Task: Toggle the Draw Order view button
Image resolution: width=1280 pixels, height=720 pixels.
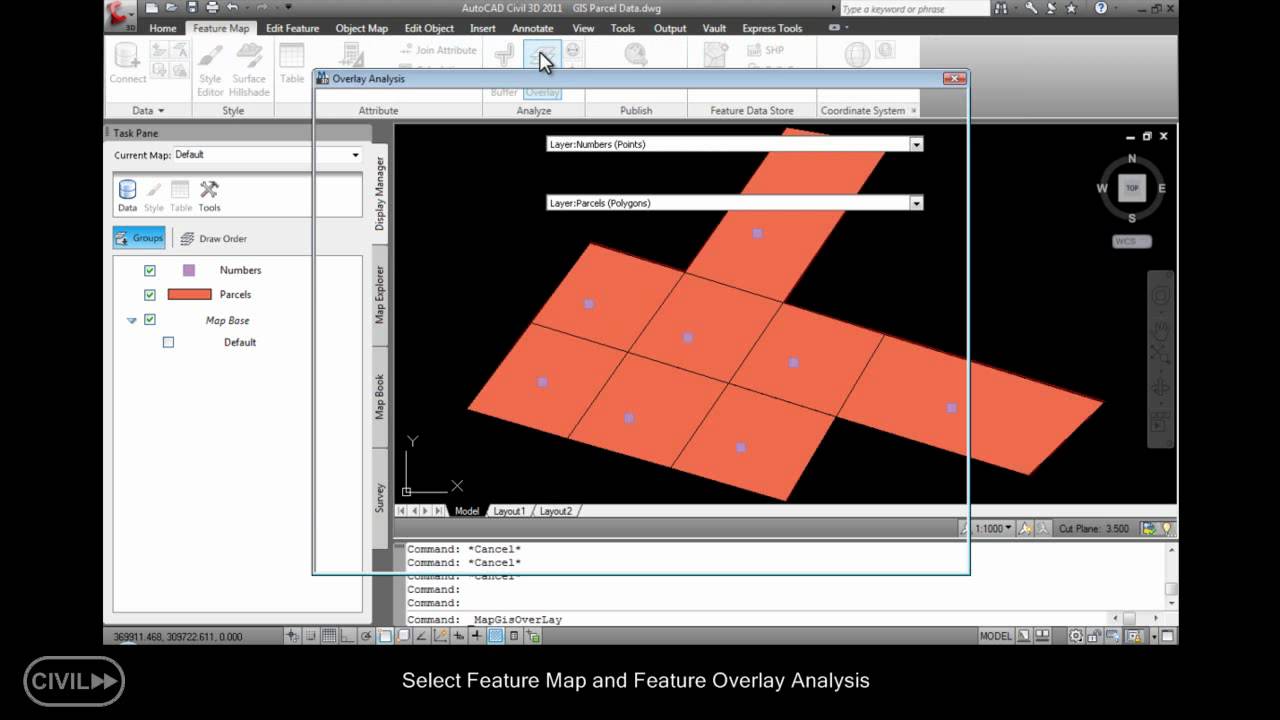Action: click(x=213, y=238)
